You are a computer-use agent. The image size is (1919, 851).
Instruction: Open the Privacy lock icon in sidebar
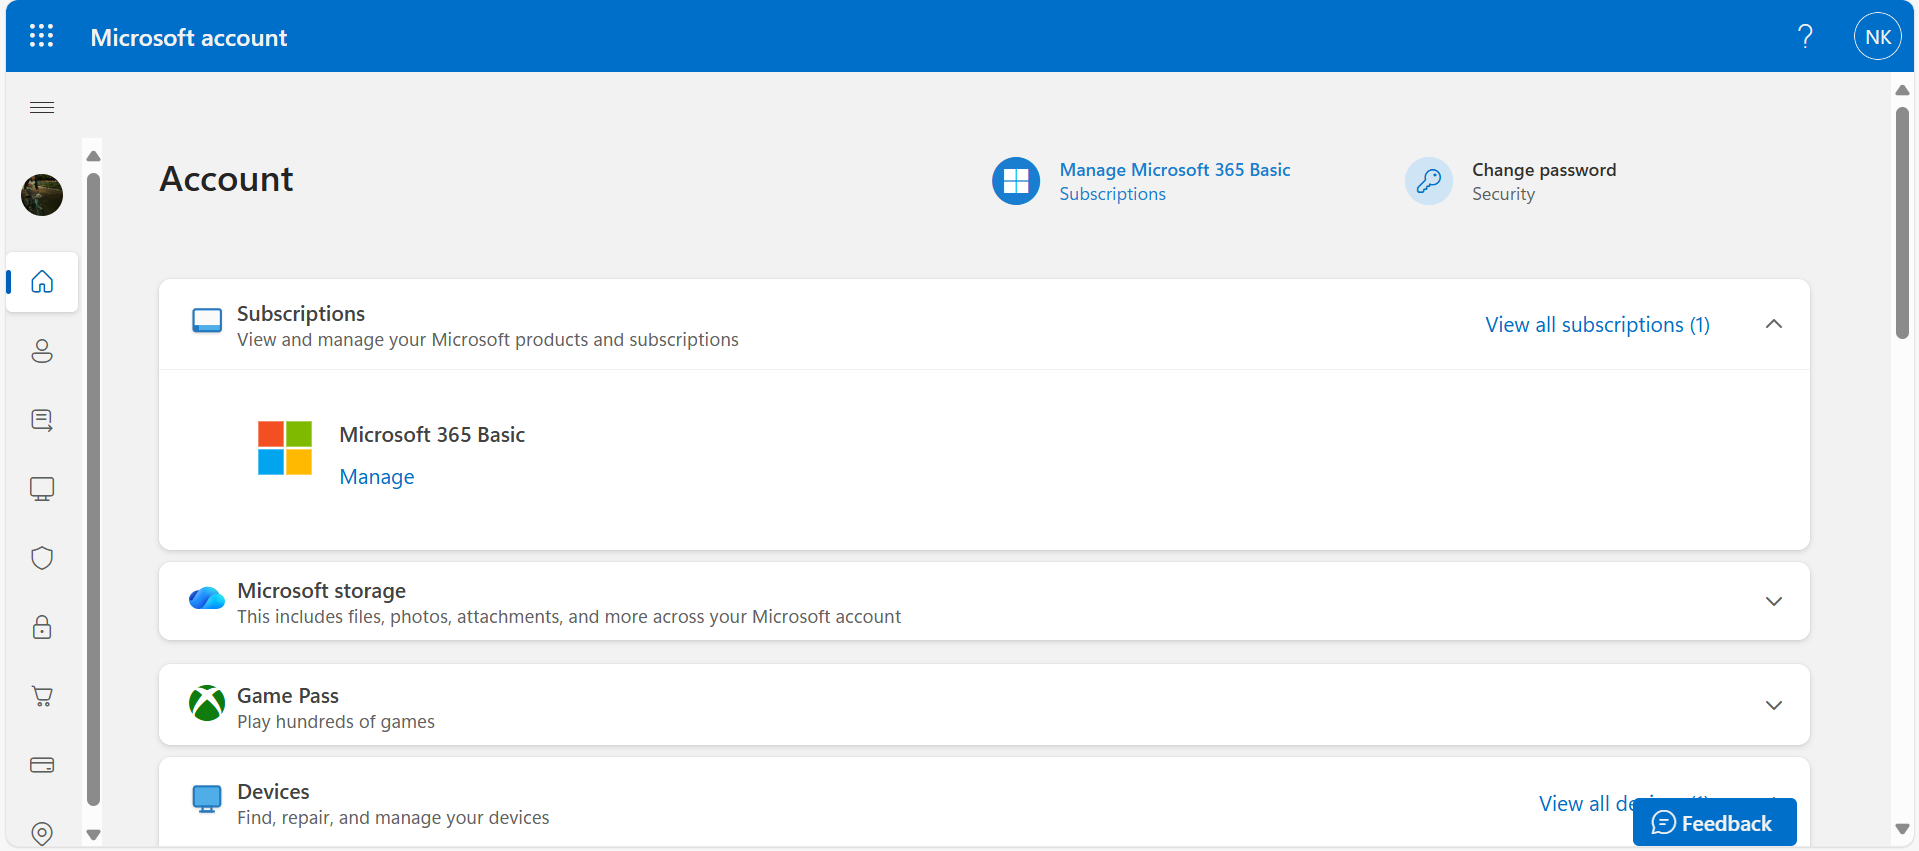[42, 627]
